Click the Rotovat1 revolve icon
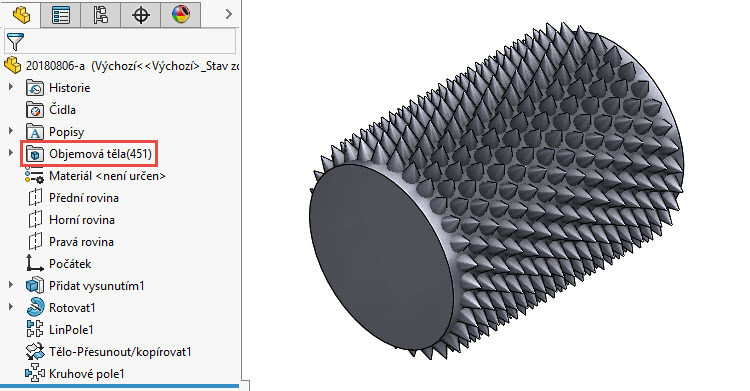 click(x=34, y=308)
